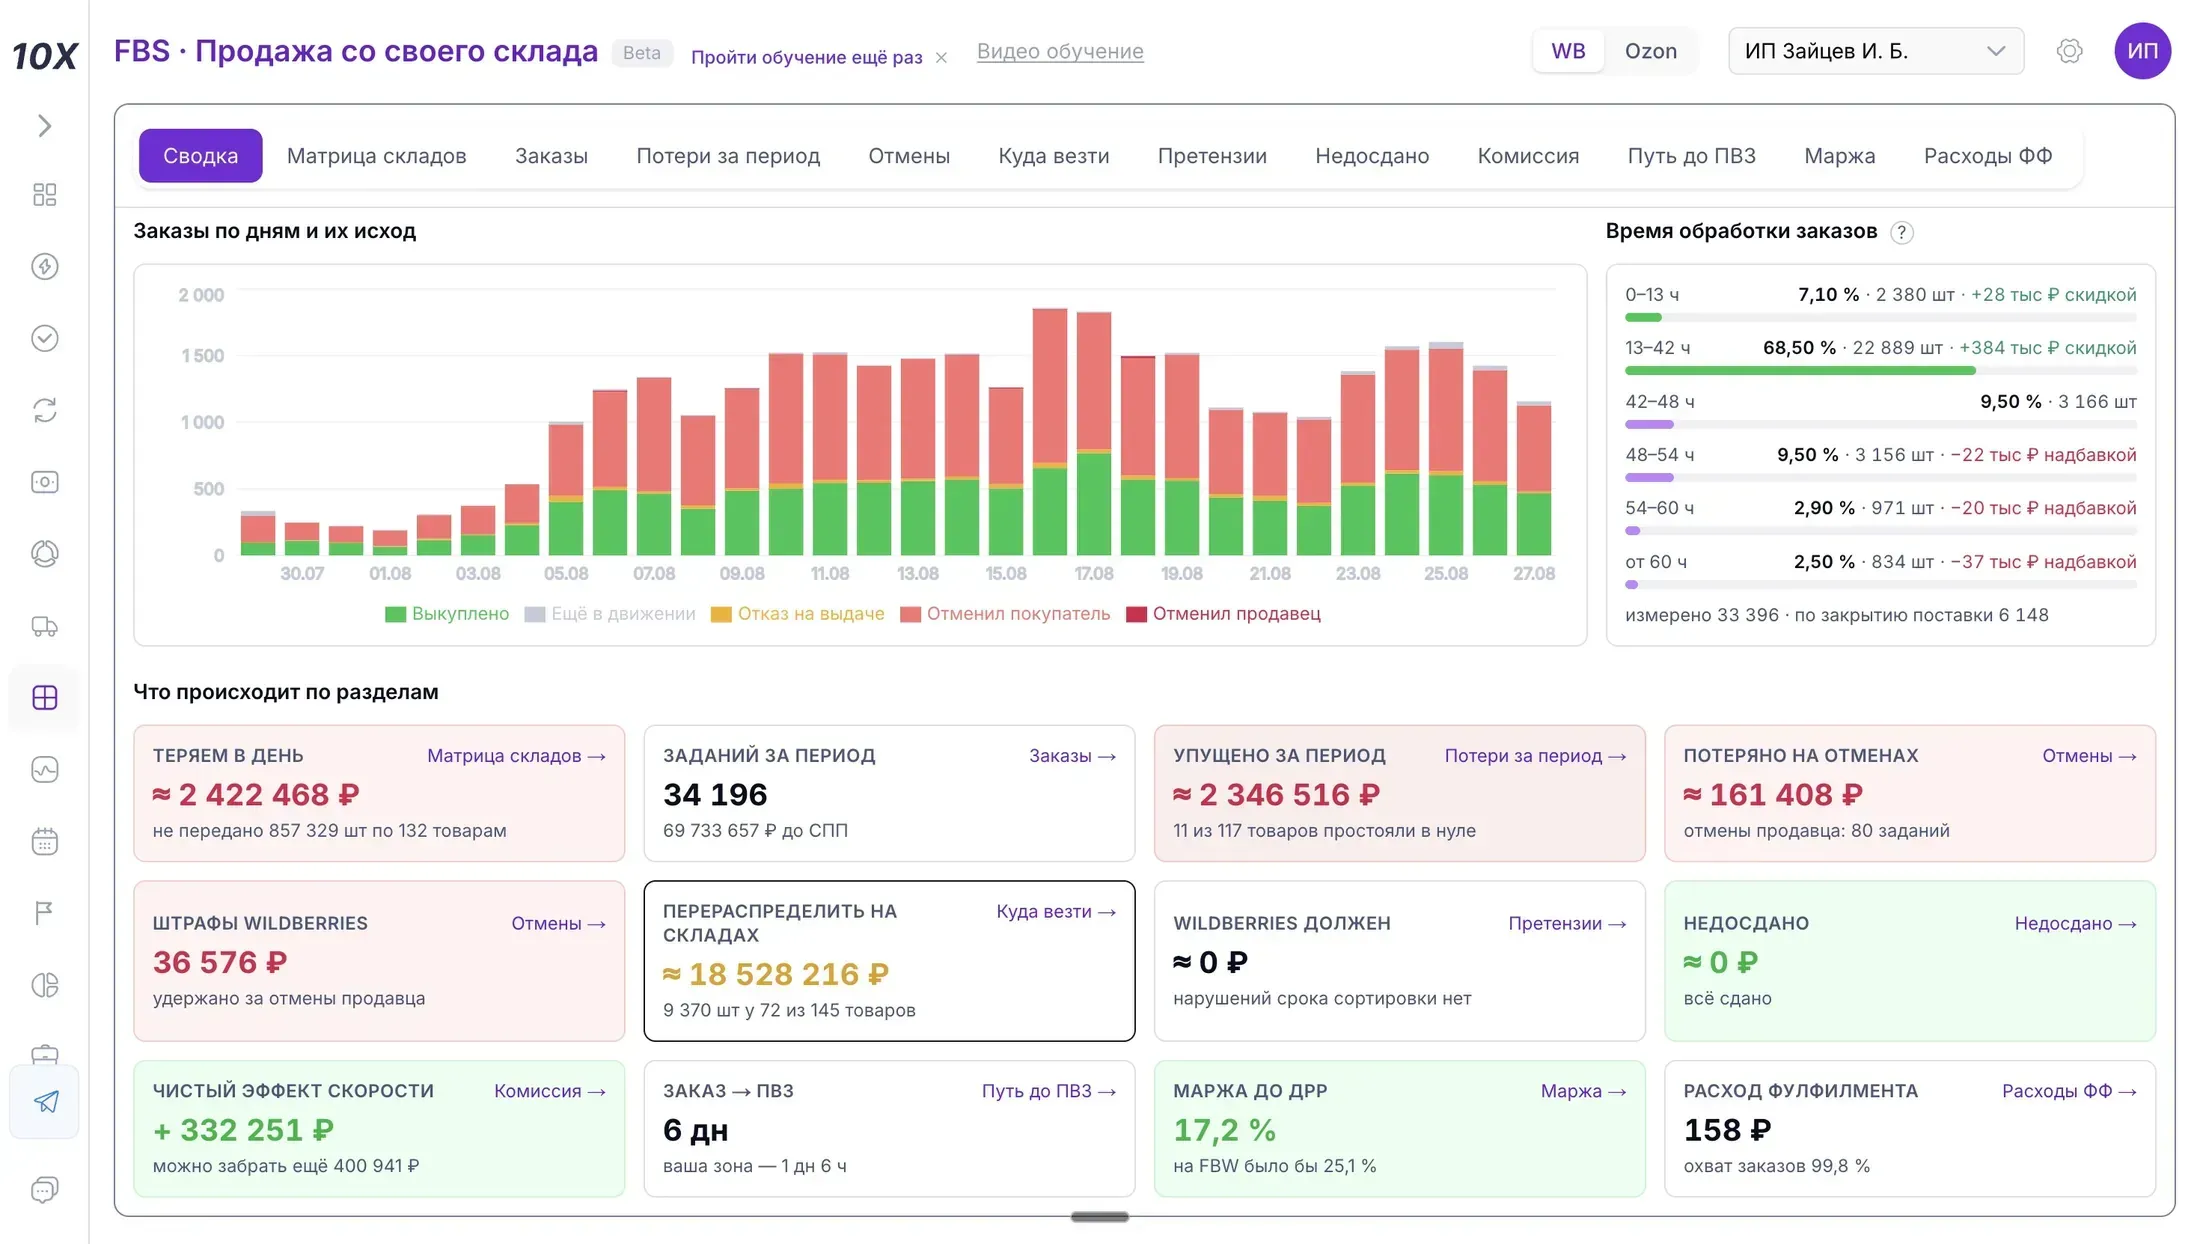Dismiss the Пройти обучение ещё раз prompt
The width and height of the screenshot is (2200, 1244).
[941, 57]
